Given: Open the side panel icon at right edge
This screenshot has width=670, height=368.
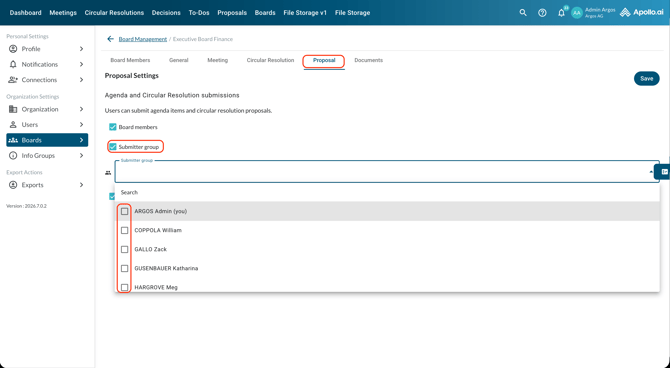Looking at the screenshot, I should (x=664, y=172).
